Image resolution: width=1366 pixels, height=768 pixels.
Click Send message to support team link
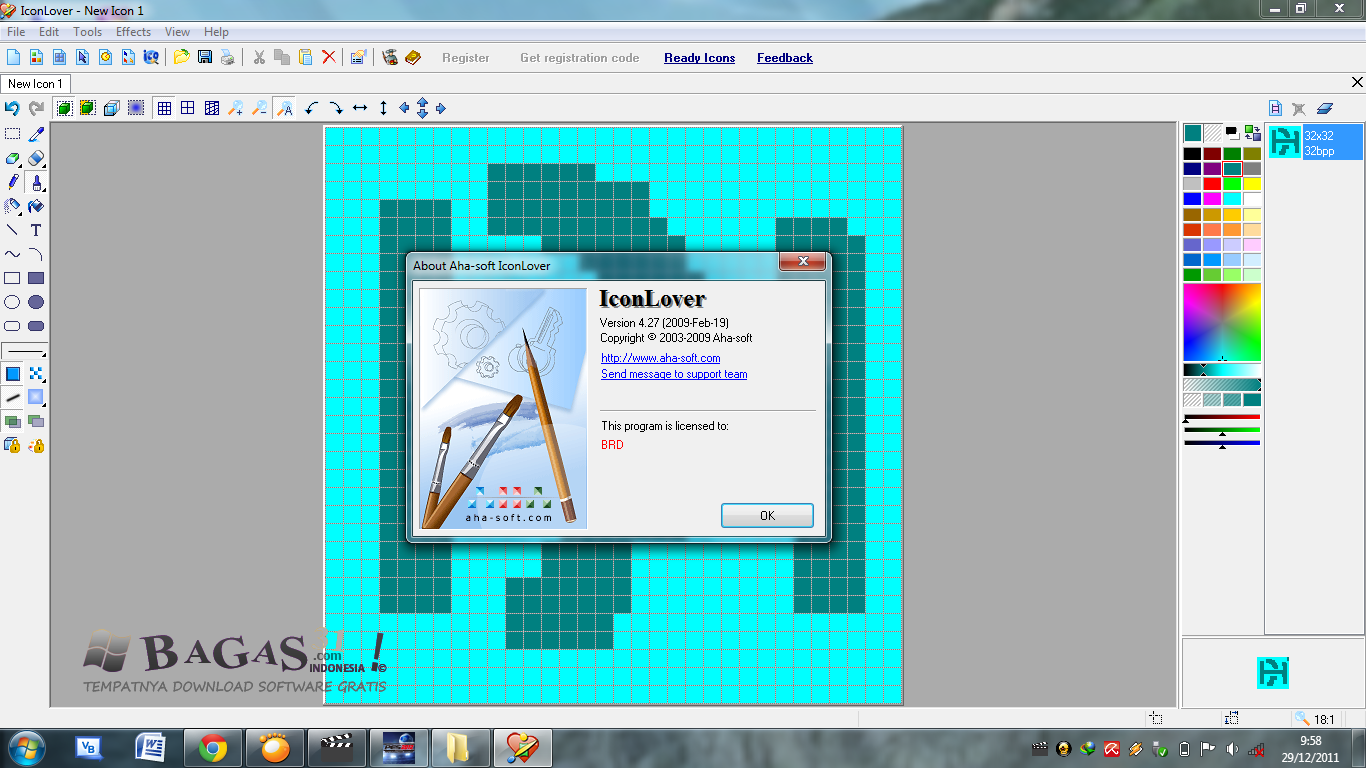tap(674, 374)
